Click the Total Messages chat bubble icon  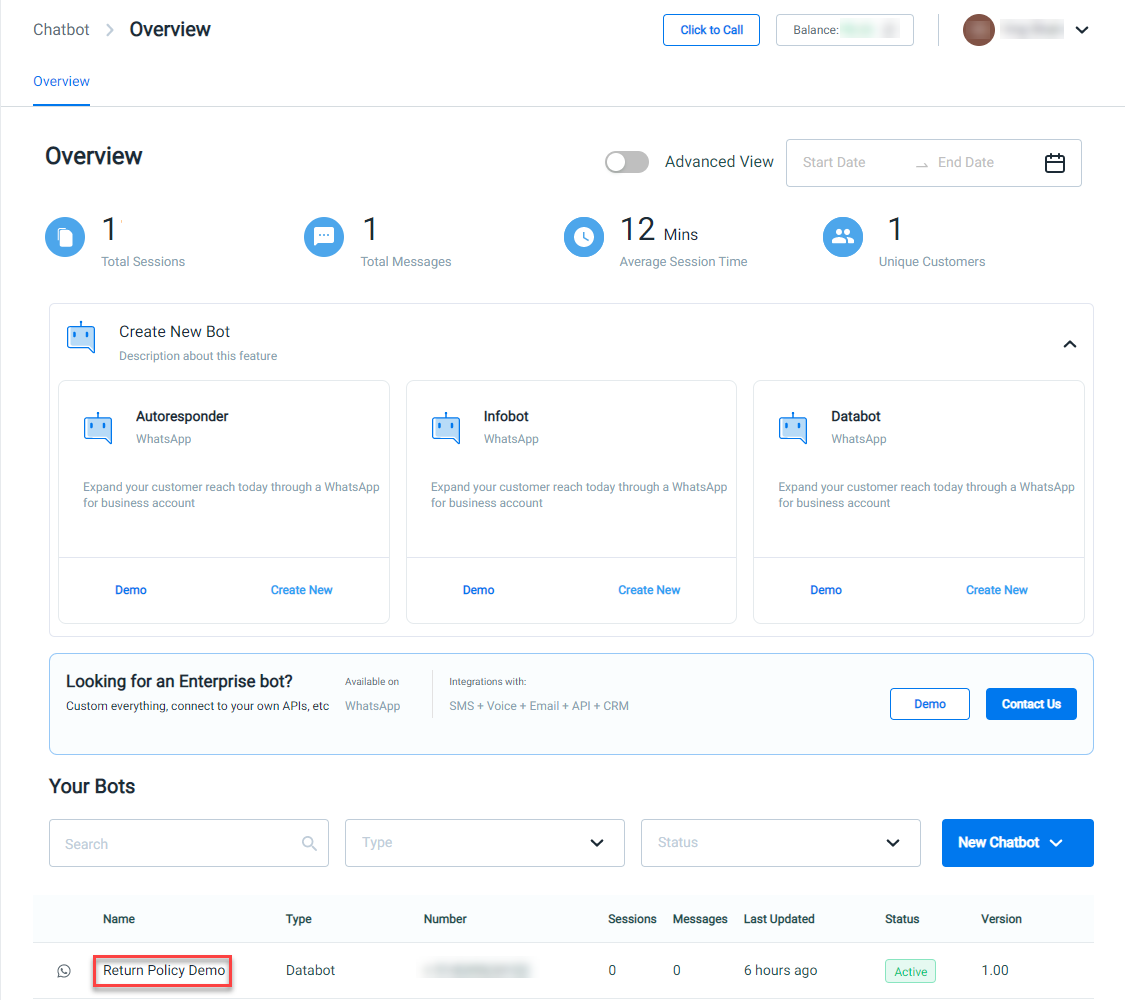[x=324, y=237]
